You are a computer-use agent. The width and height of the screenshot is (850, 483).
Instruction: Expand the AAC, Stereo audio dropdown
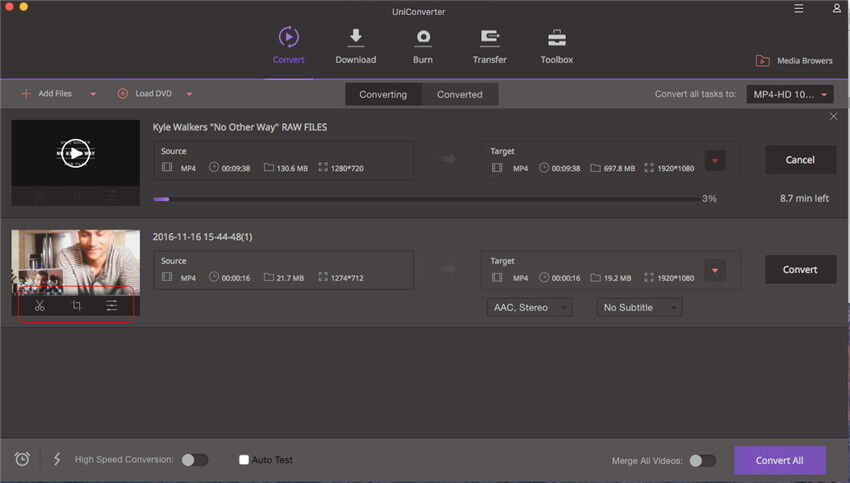click(529, 308)
